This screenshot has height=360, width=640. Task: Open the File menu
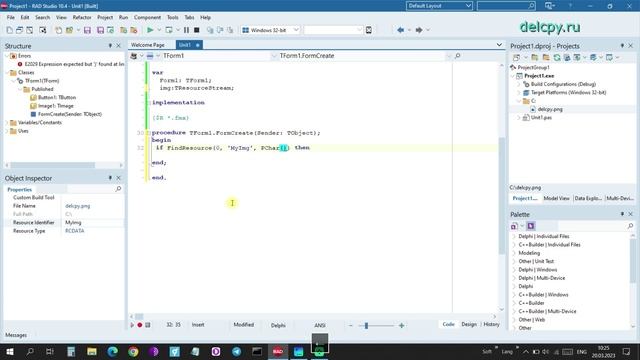pyautogui.click(x=11, y=18)
